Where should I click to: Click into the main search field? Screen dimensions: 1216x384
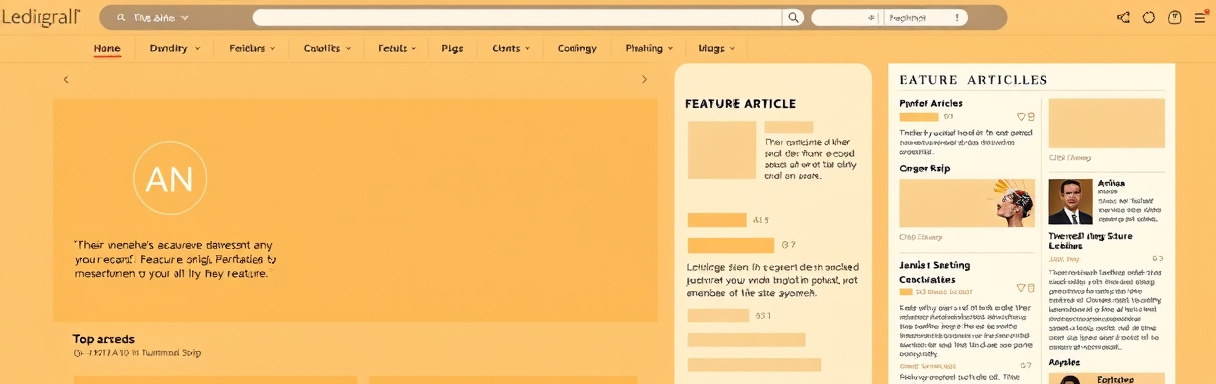point(517,17)
